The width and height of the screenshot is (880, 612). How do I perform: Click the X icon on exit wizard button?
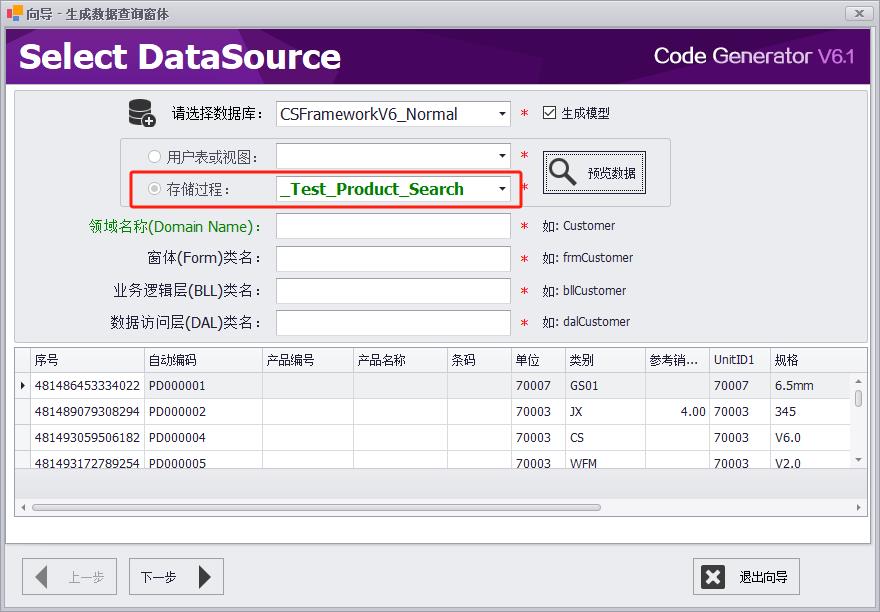pos(713,577)
